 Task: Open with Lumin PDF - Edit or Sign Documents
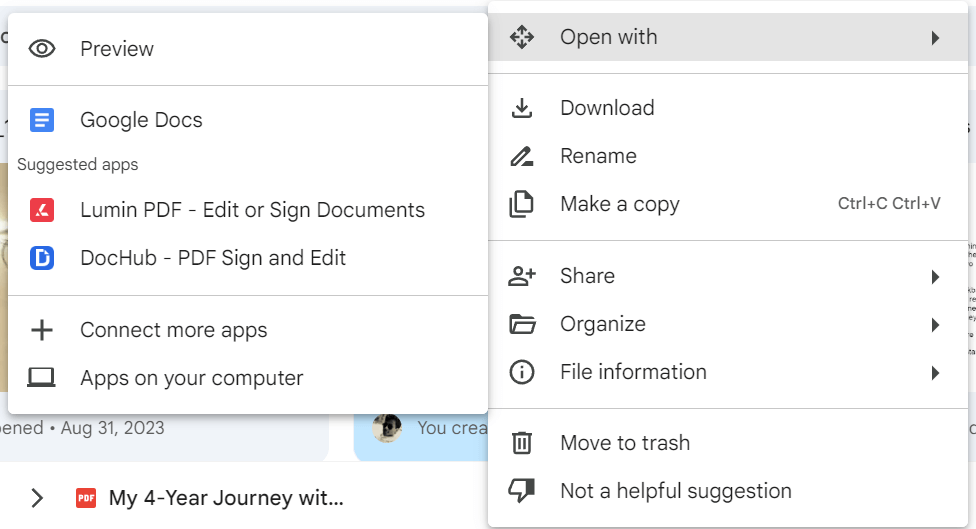(252, 210)
